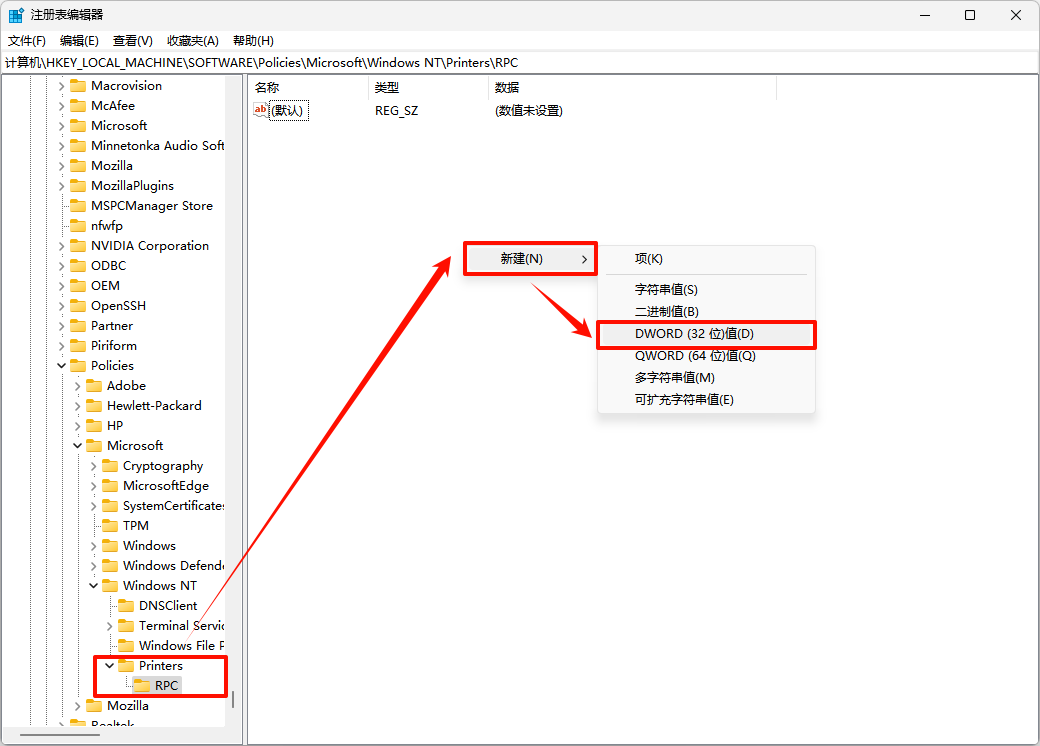
Task: Open the Microsoft folder under Policies
Action: click(122, 445)
